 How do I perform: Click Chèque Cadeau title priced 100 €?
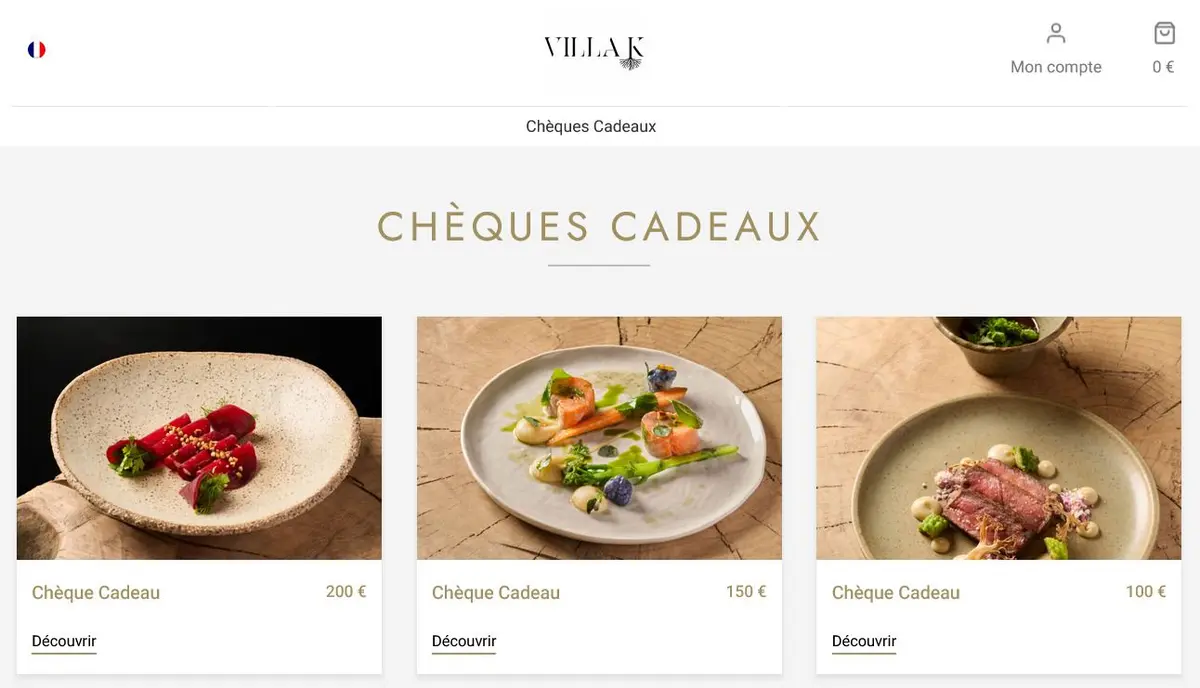click(x=896, y=592)
